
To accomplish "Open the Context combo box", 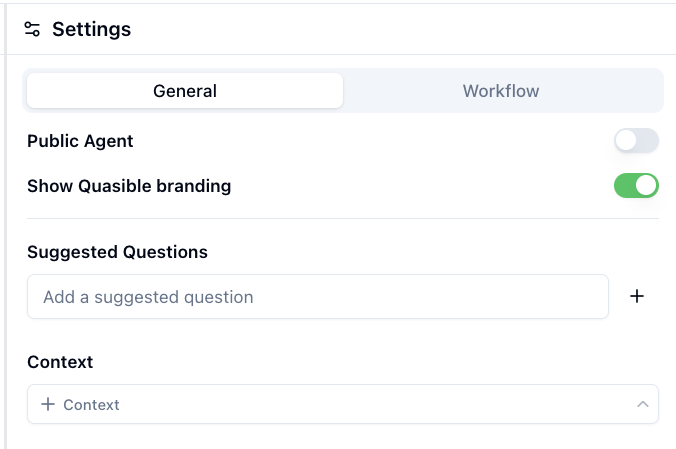I will [342, 404].
